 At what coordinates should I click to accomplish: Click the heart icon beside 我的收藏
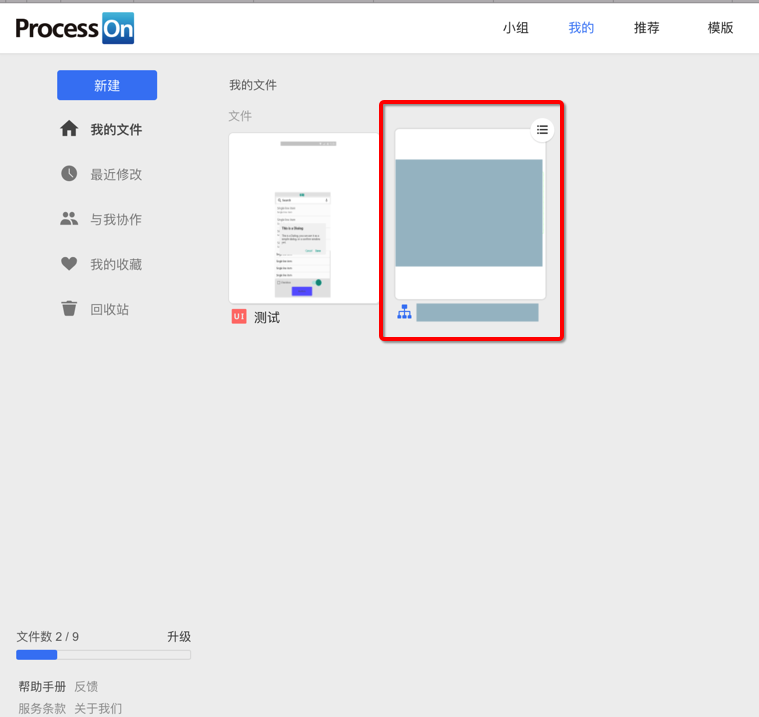(x=69, y=264)
